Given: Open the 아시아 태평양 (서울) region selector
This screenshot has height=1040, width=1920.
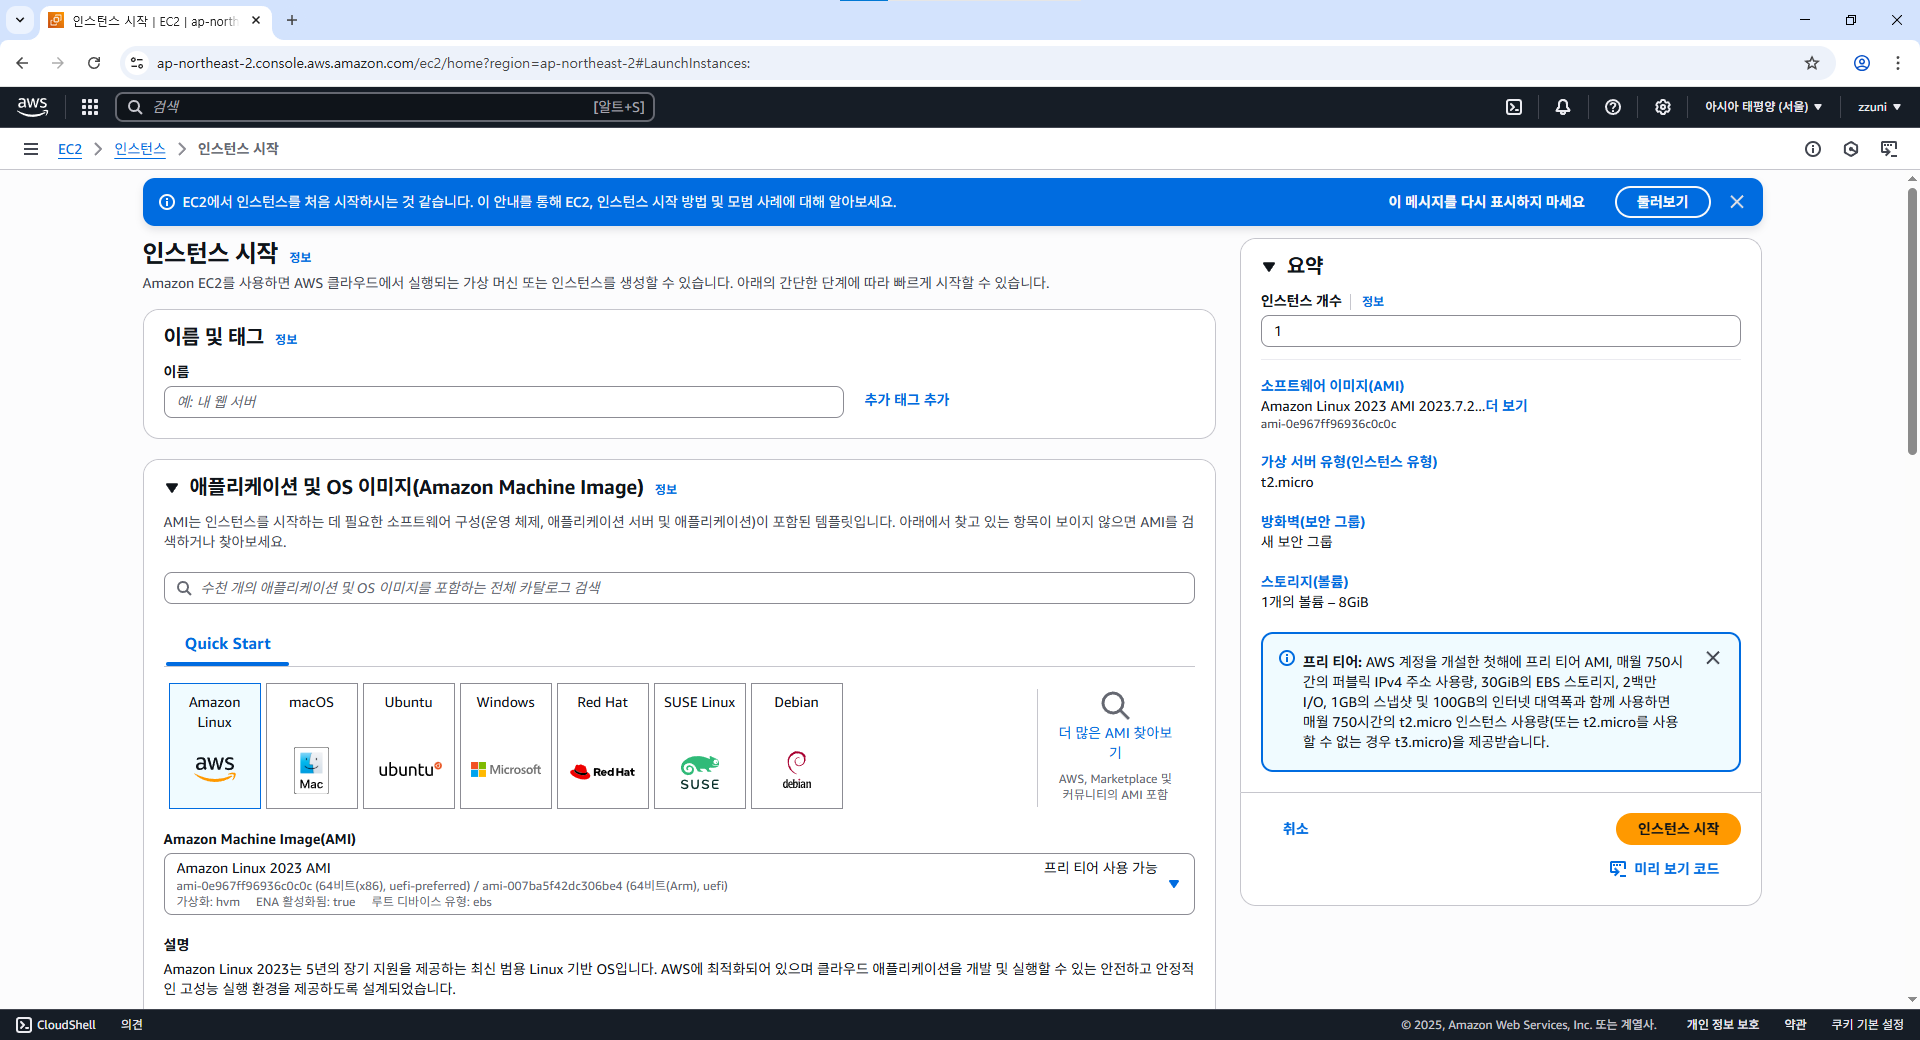Looking at the screenshot, I should point(1763,107).
